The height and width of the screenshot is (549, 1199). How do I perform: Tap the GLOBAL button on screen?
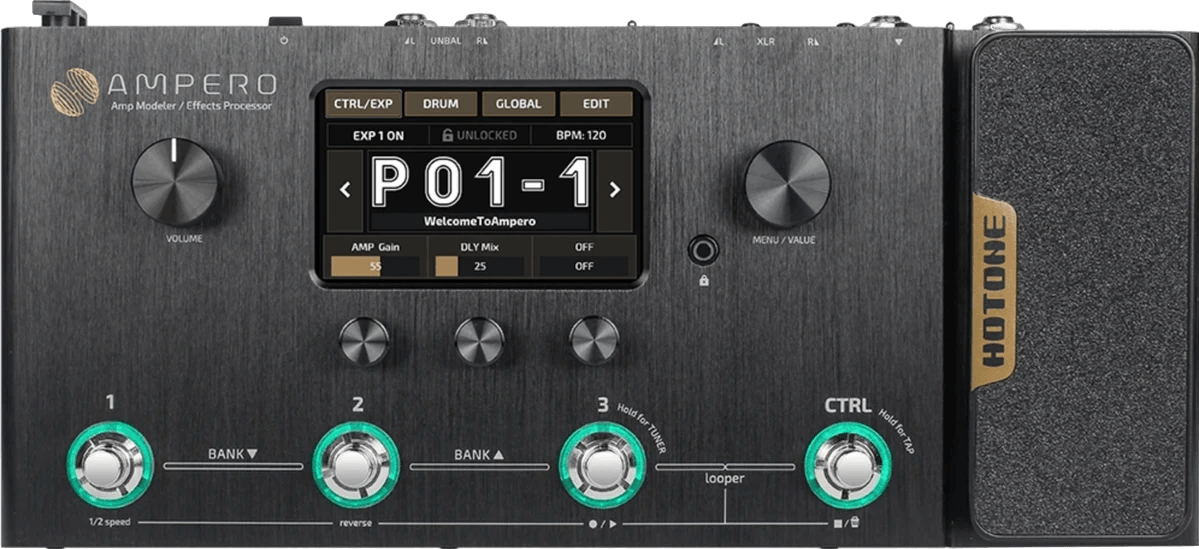(x=518, y=104)
